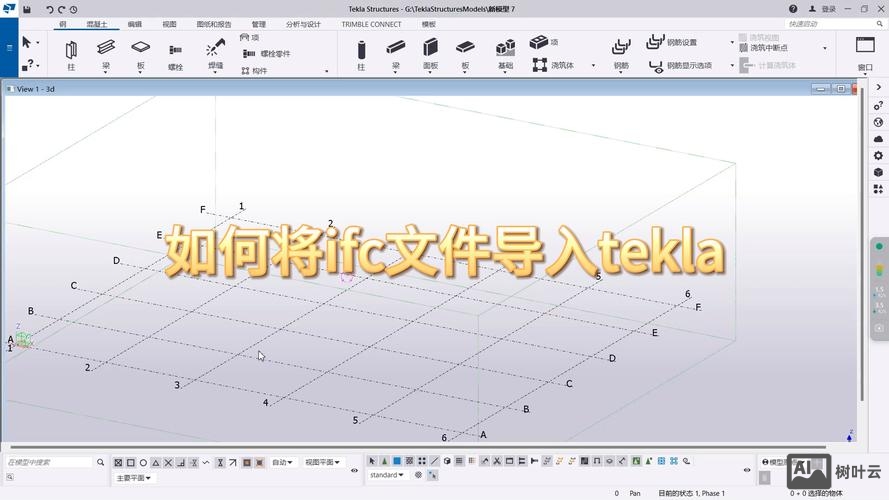Open the TRIMBLE CONNECT tab
This screenshot has height=500, width=889.
click(371, 24)
